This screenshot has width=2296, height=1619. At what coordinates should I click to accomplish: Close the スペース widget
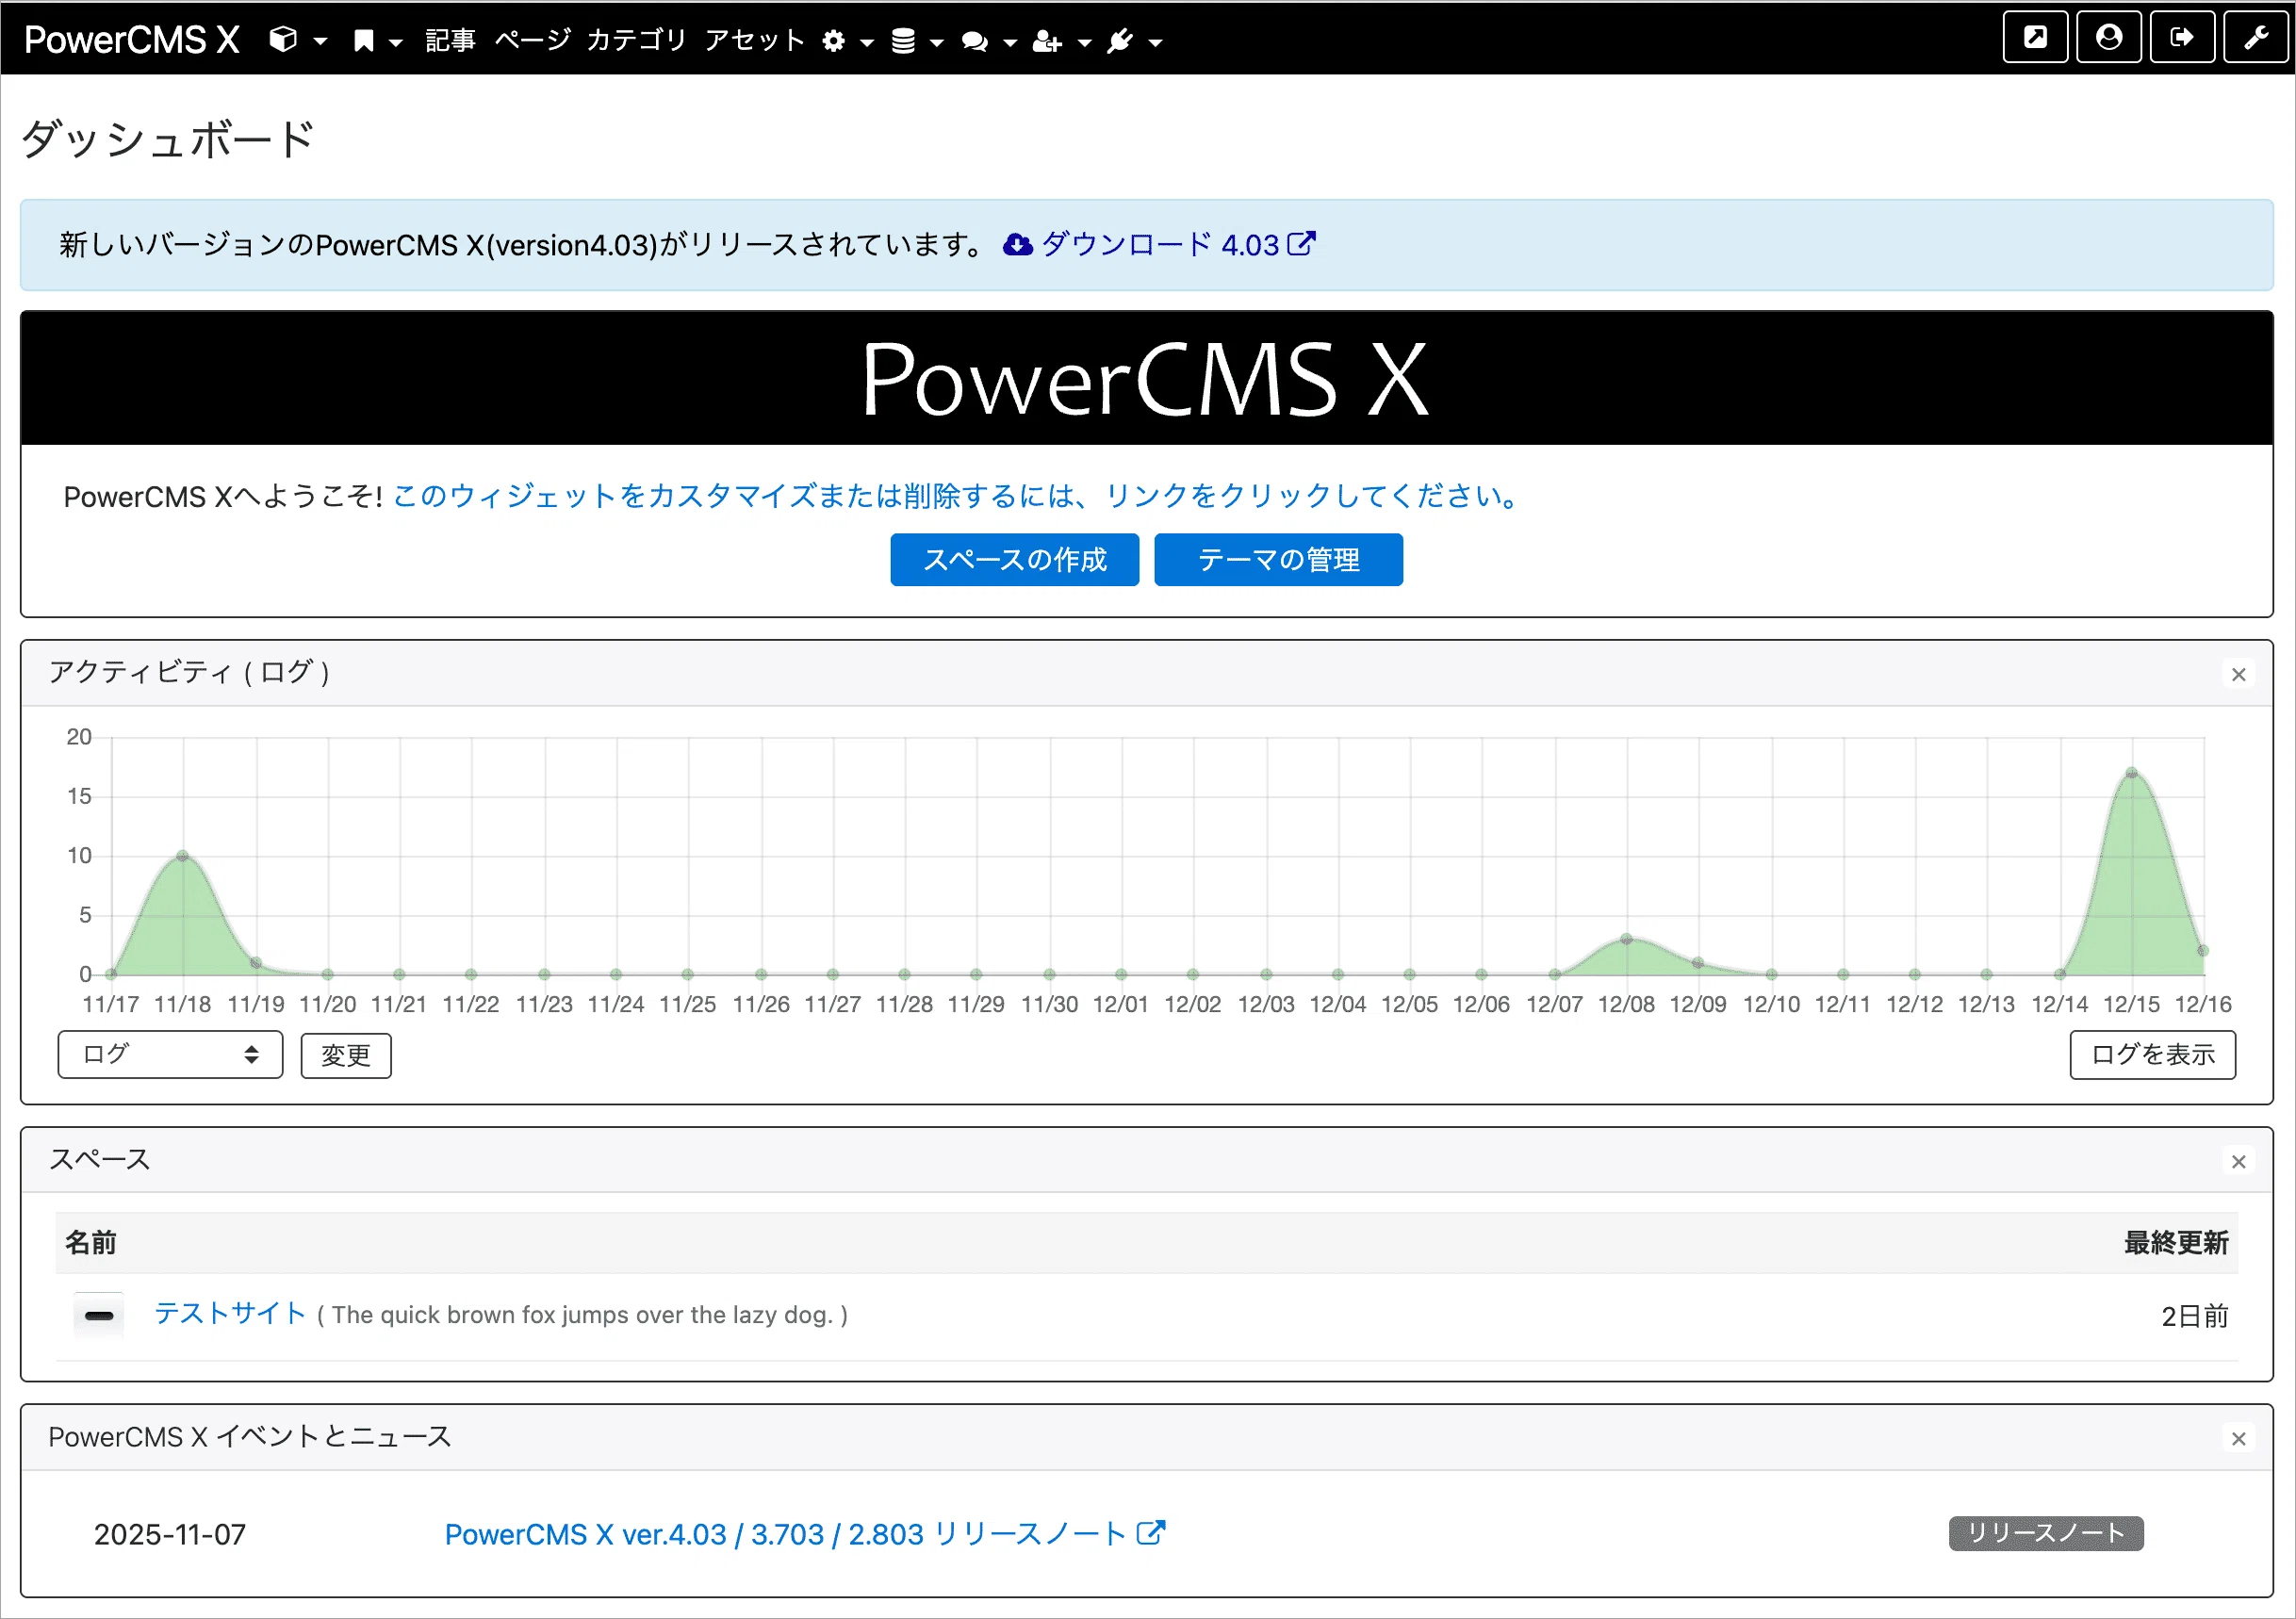pyautogui.click(x=2239, y=1162)
